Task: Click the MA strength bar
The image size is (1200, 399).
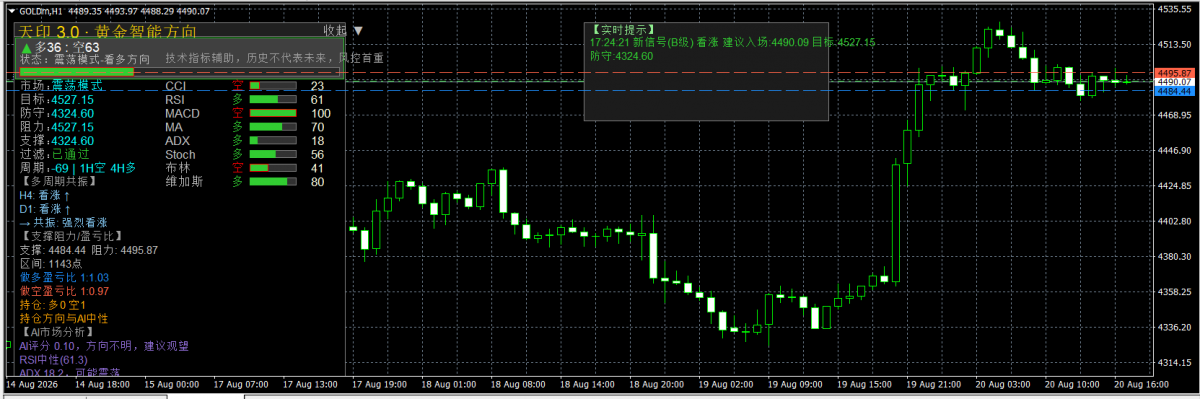Action: [x=273, y=127]
